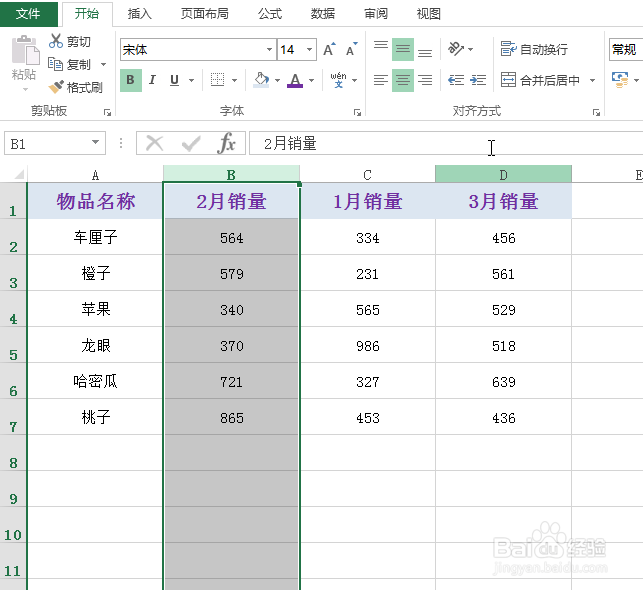Click the formula bar showing 2月销量

(x=445, y=143)
